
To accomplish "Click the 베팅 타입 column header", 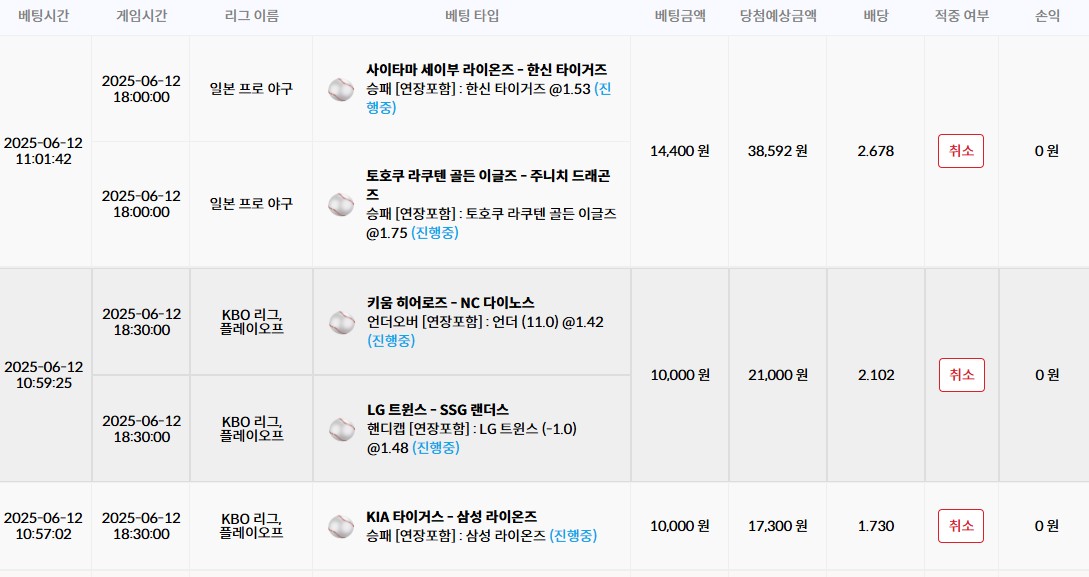I will click(472, 16).
